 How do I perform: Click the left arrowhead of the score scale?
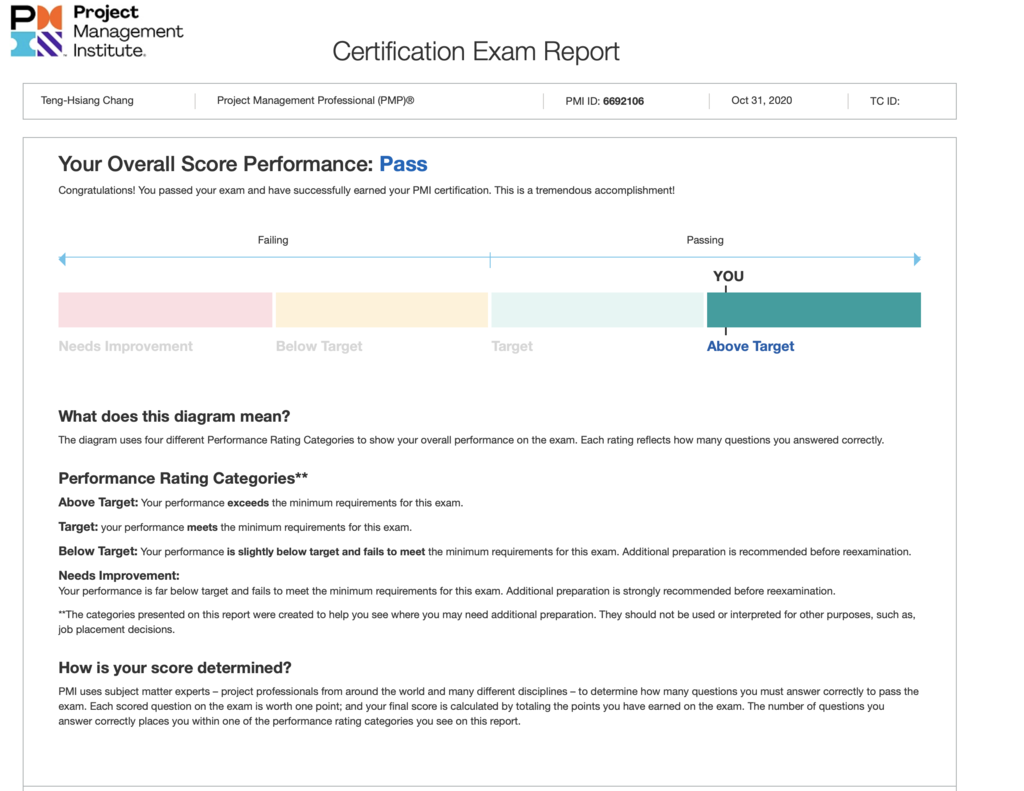[x=62, y=259]
